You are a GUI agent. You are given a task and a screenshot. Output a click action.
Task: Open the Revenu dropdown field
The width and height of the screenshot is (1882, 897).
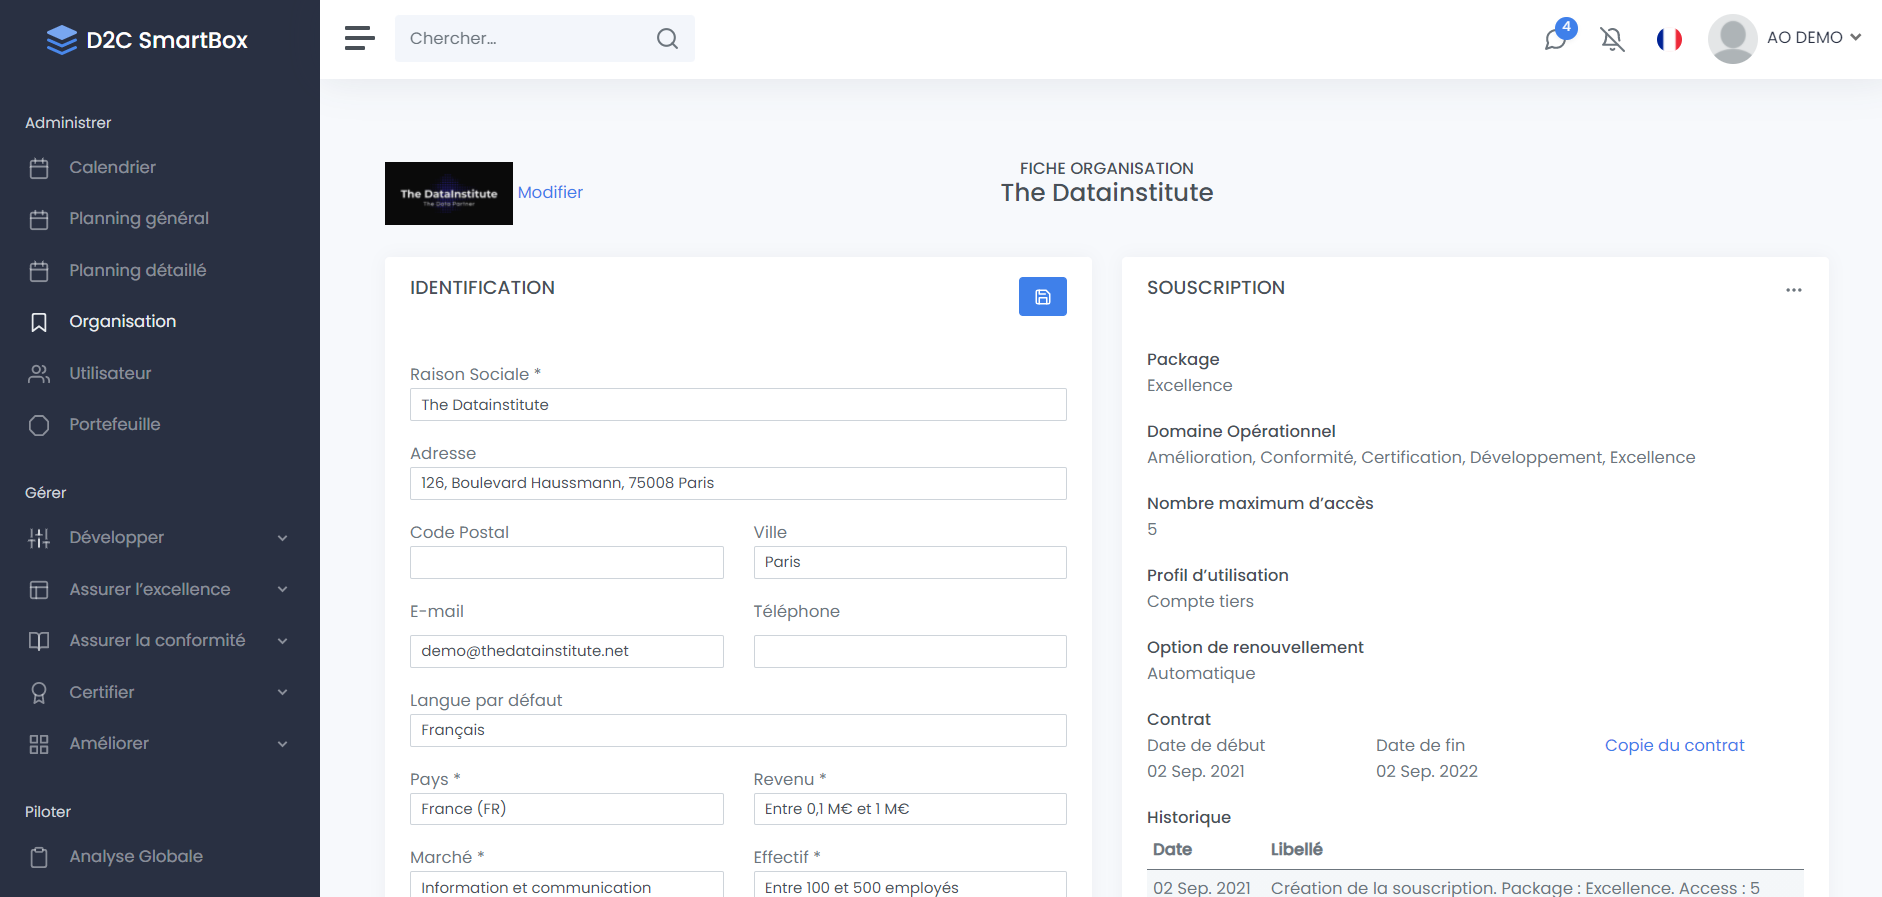point(909,809)
